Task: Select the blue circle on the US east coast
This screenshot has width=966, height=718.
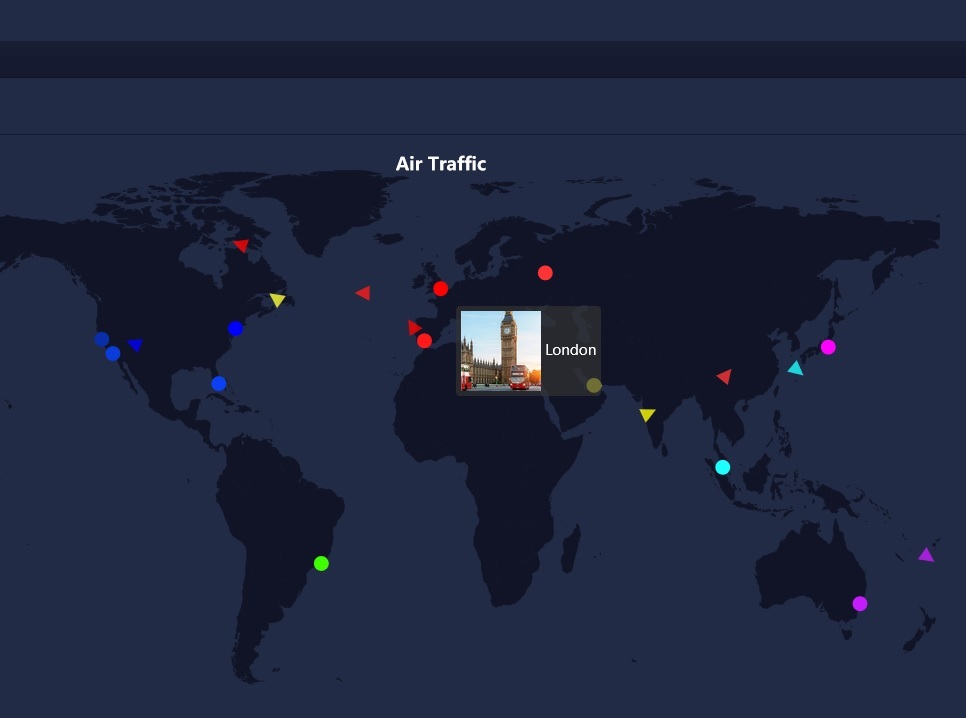Action: coord(235,329)
